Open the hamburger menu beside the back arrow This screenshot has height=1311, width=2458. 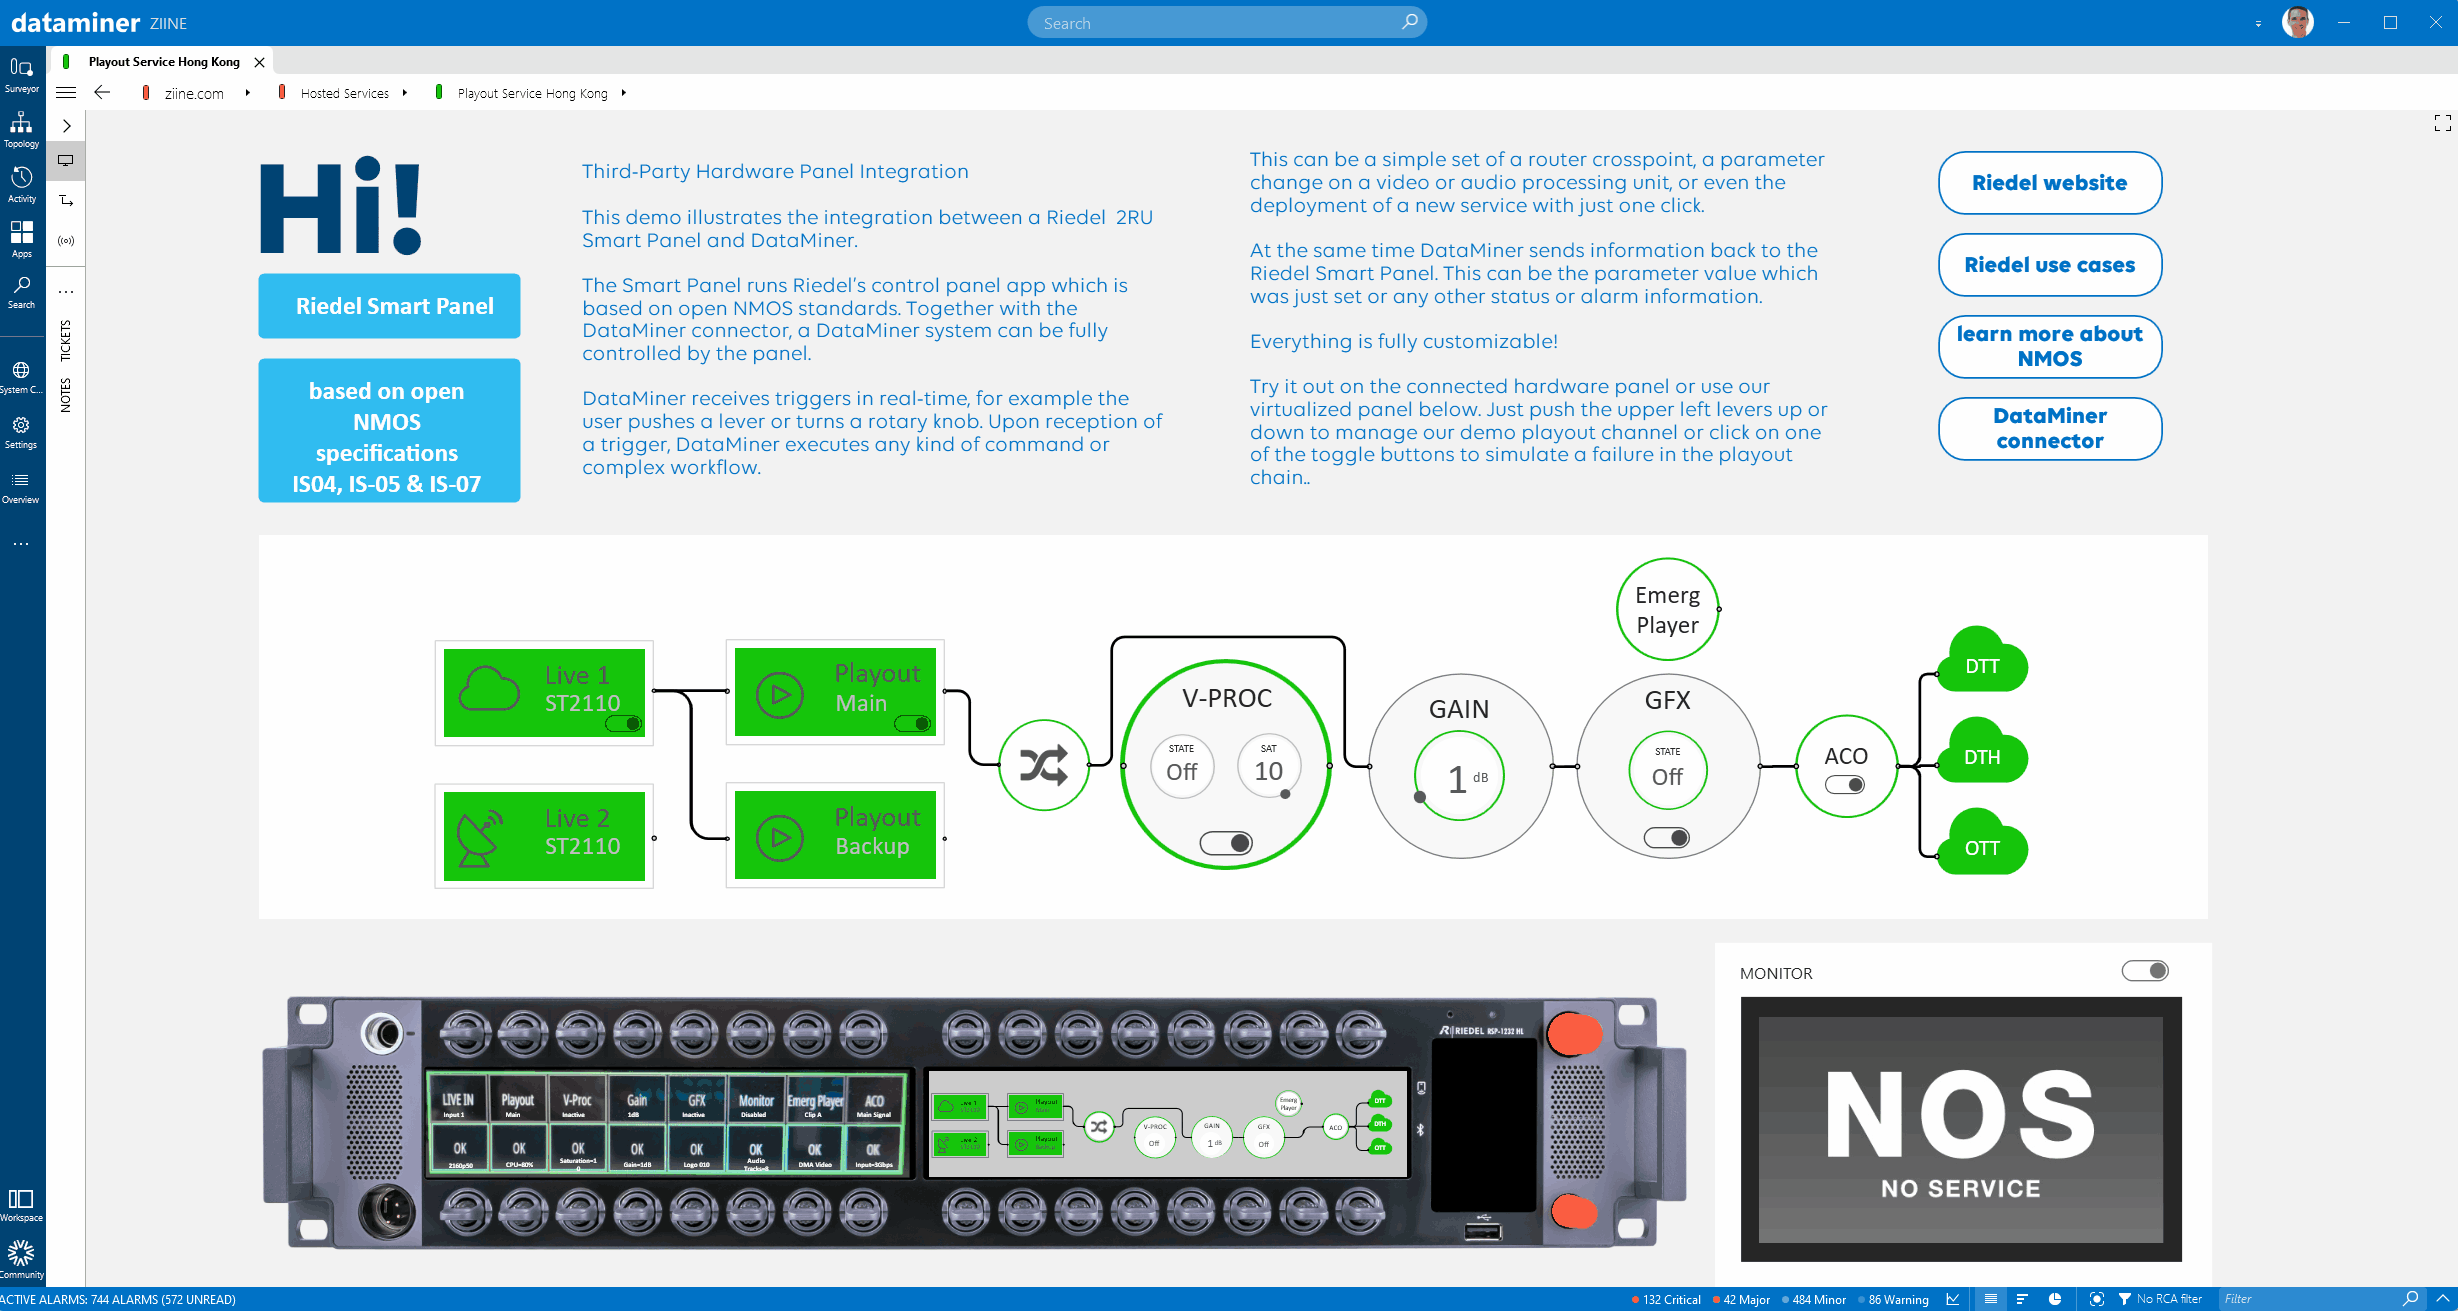pyautogui.click(x=66, y=92)
